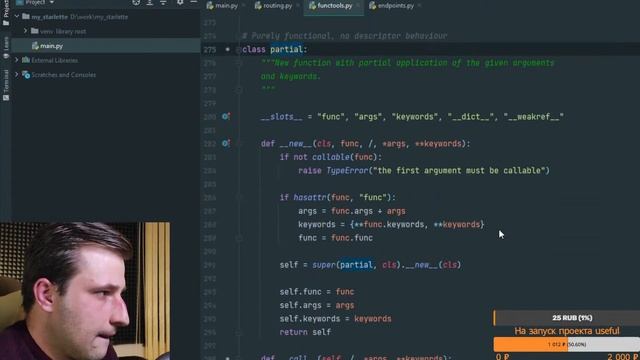Click the streamer webcam overlay
This screenshot has height=360, width=640.
[85, 291]
